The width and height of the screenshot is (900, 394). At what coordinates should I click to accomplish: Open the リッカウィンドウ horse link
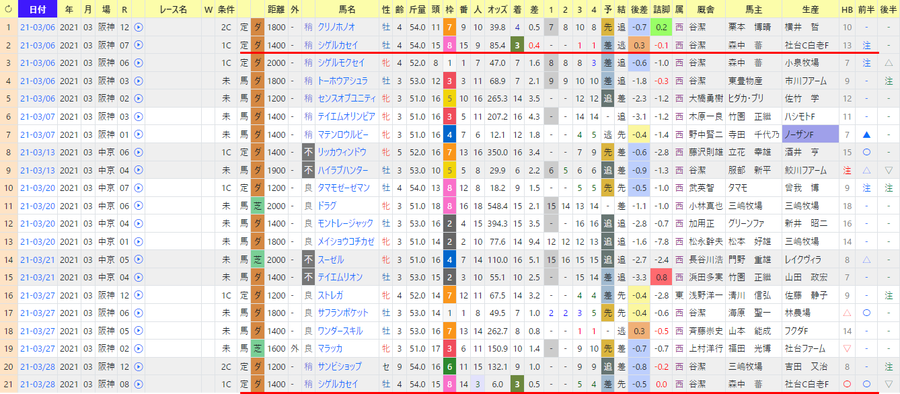click(343, 153)
